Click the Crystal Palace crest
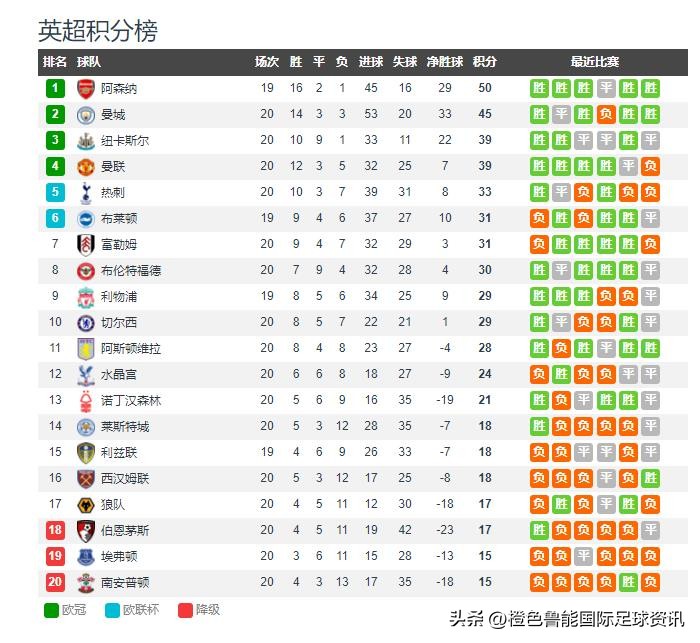This screenshot has width=700, height=643. pos(85,374)
